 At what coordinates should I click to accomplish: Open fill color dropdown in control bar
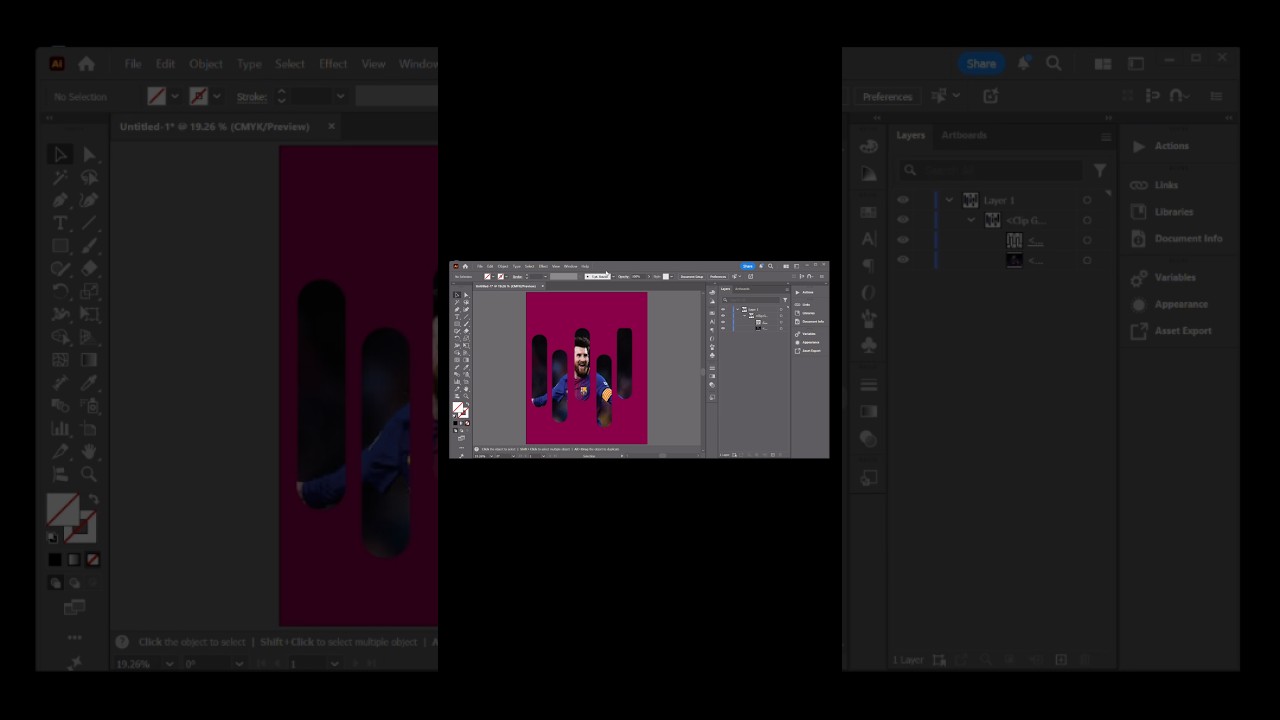(x=175, y=96)
